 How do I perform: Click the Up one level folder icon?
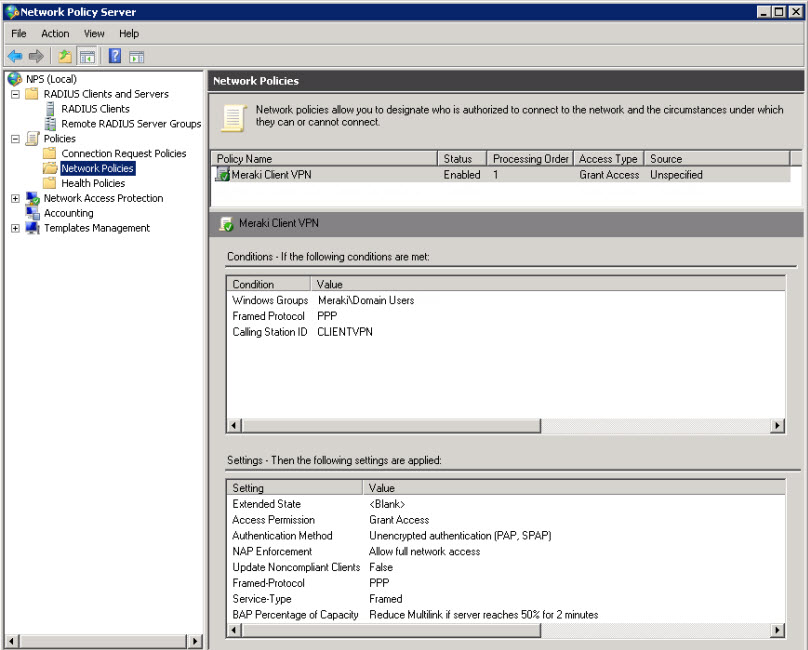[65, 56]
